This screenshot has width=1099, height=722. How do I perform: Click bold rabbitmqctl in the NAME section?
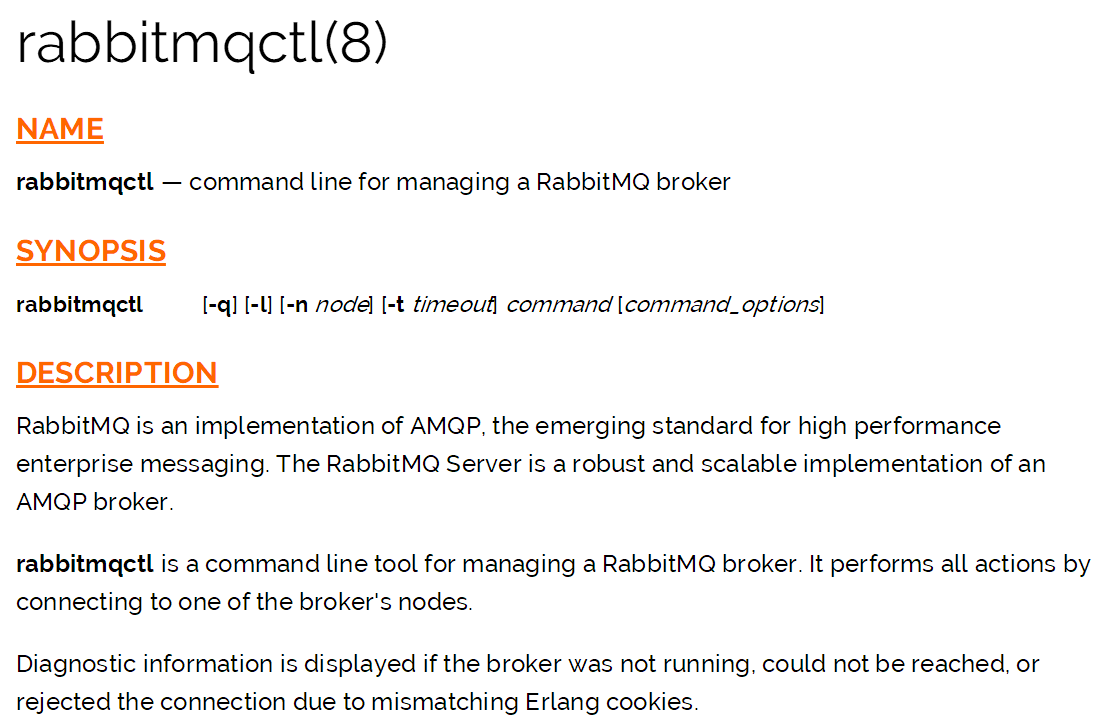85,183
